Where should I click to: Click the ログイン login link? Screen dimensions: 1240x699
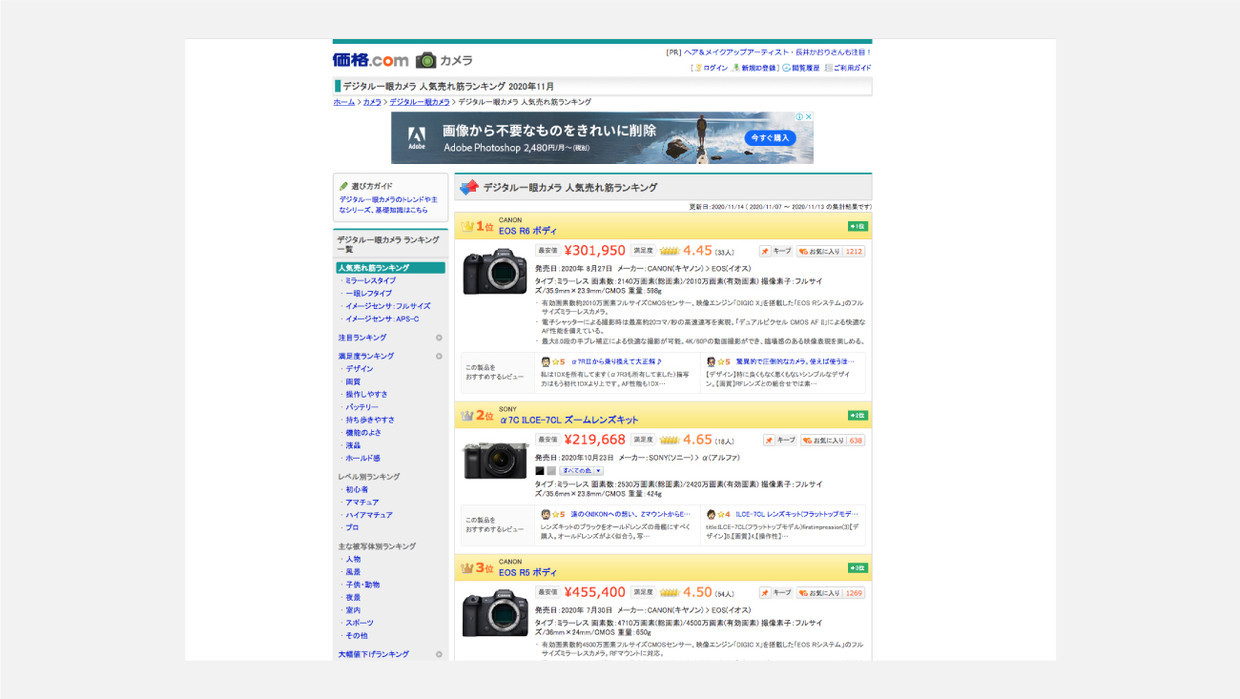coord(715,68)
